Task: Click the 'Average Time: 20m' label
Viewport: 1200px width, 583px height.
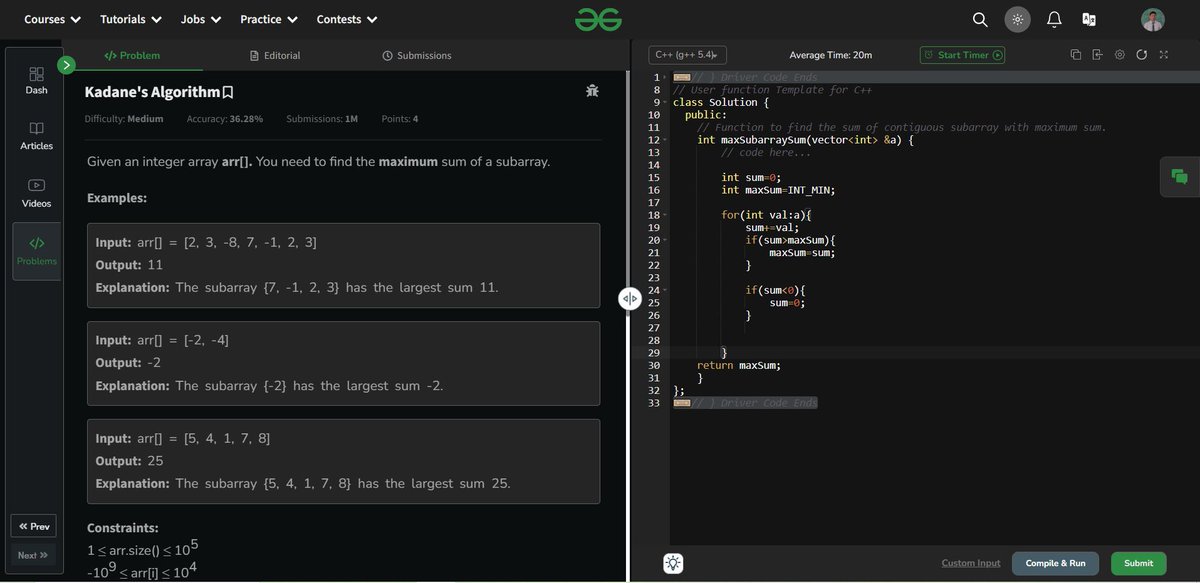Action: pos(830,55)
